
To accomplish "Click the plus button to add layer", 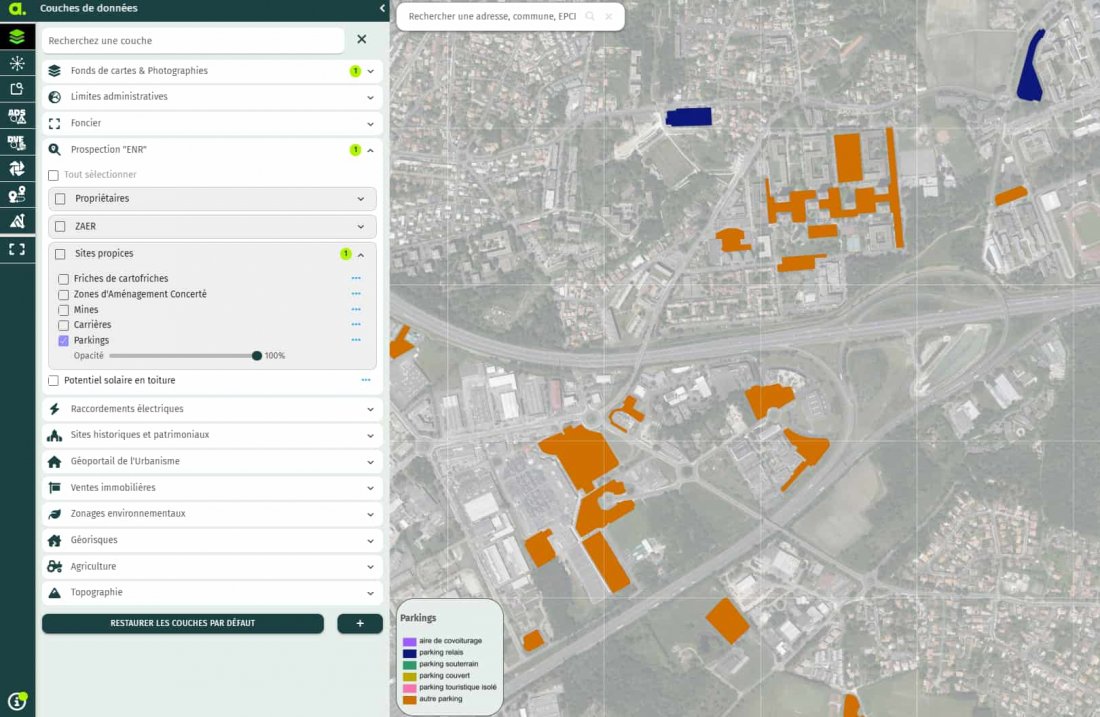I will tap(360, 624).
